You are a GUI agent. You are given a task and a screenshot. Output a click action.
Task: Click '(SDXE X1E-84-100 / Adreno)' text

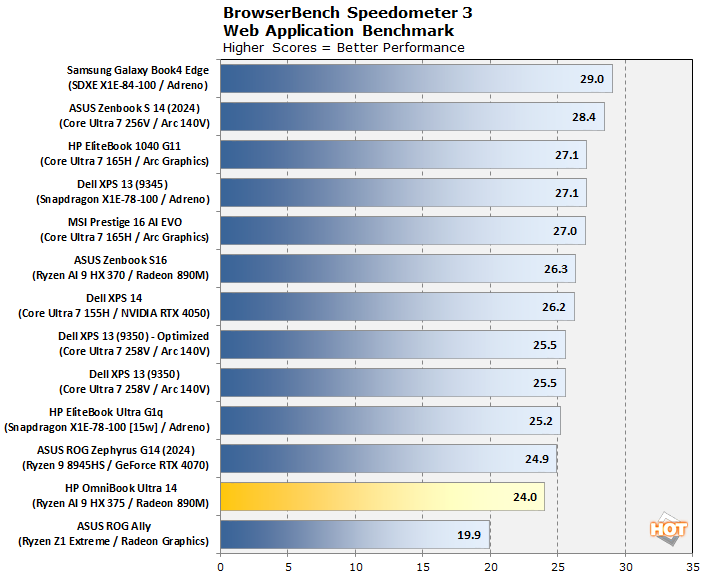138,85
